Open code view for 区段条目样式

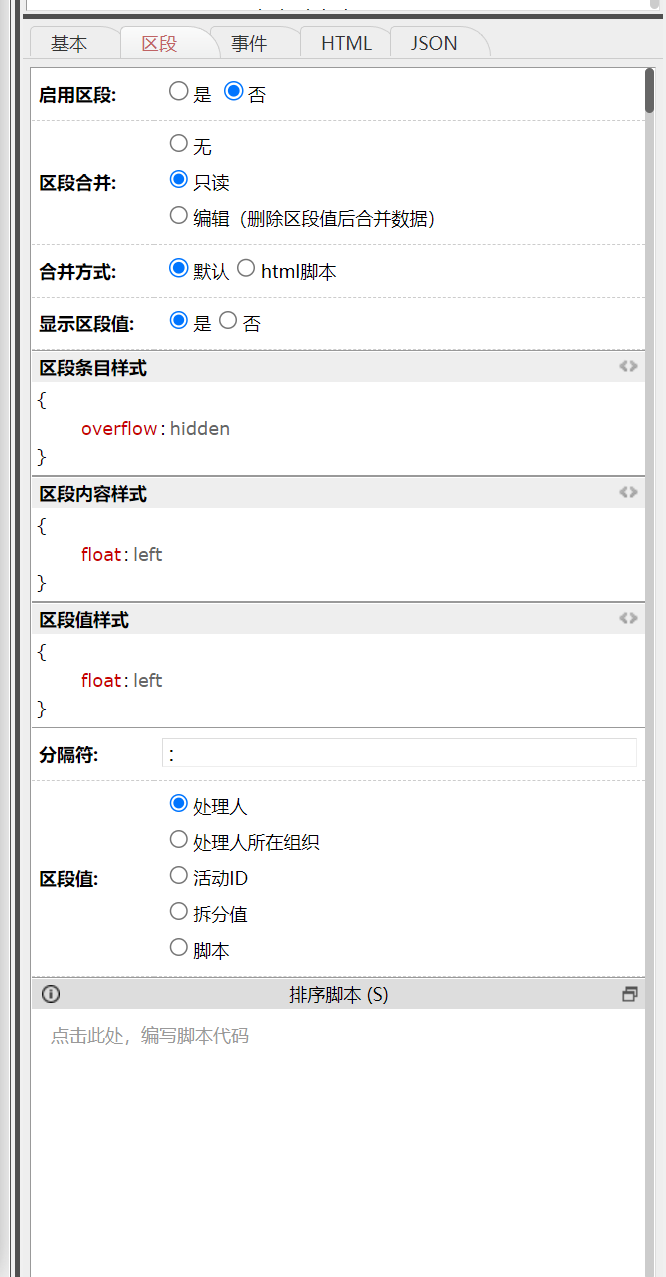pyautogui.click(x=628, y=366)
